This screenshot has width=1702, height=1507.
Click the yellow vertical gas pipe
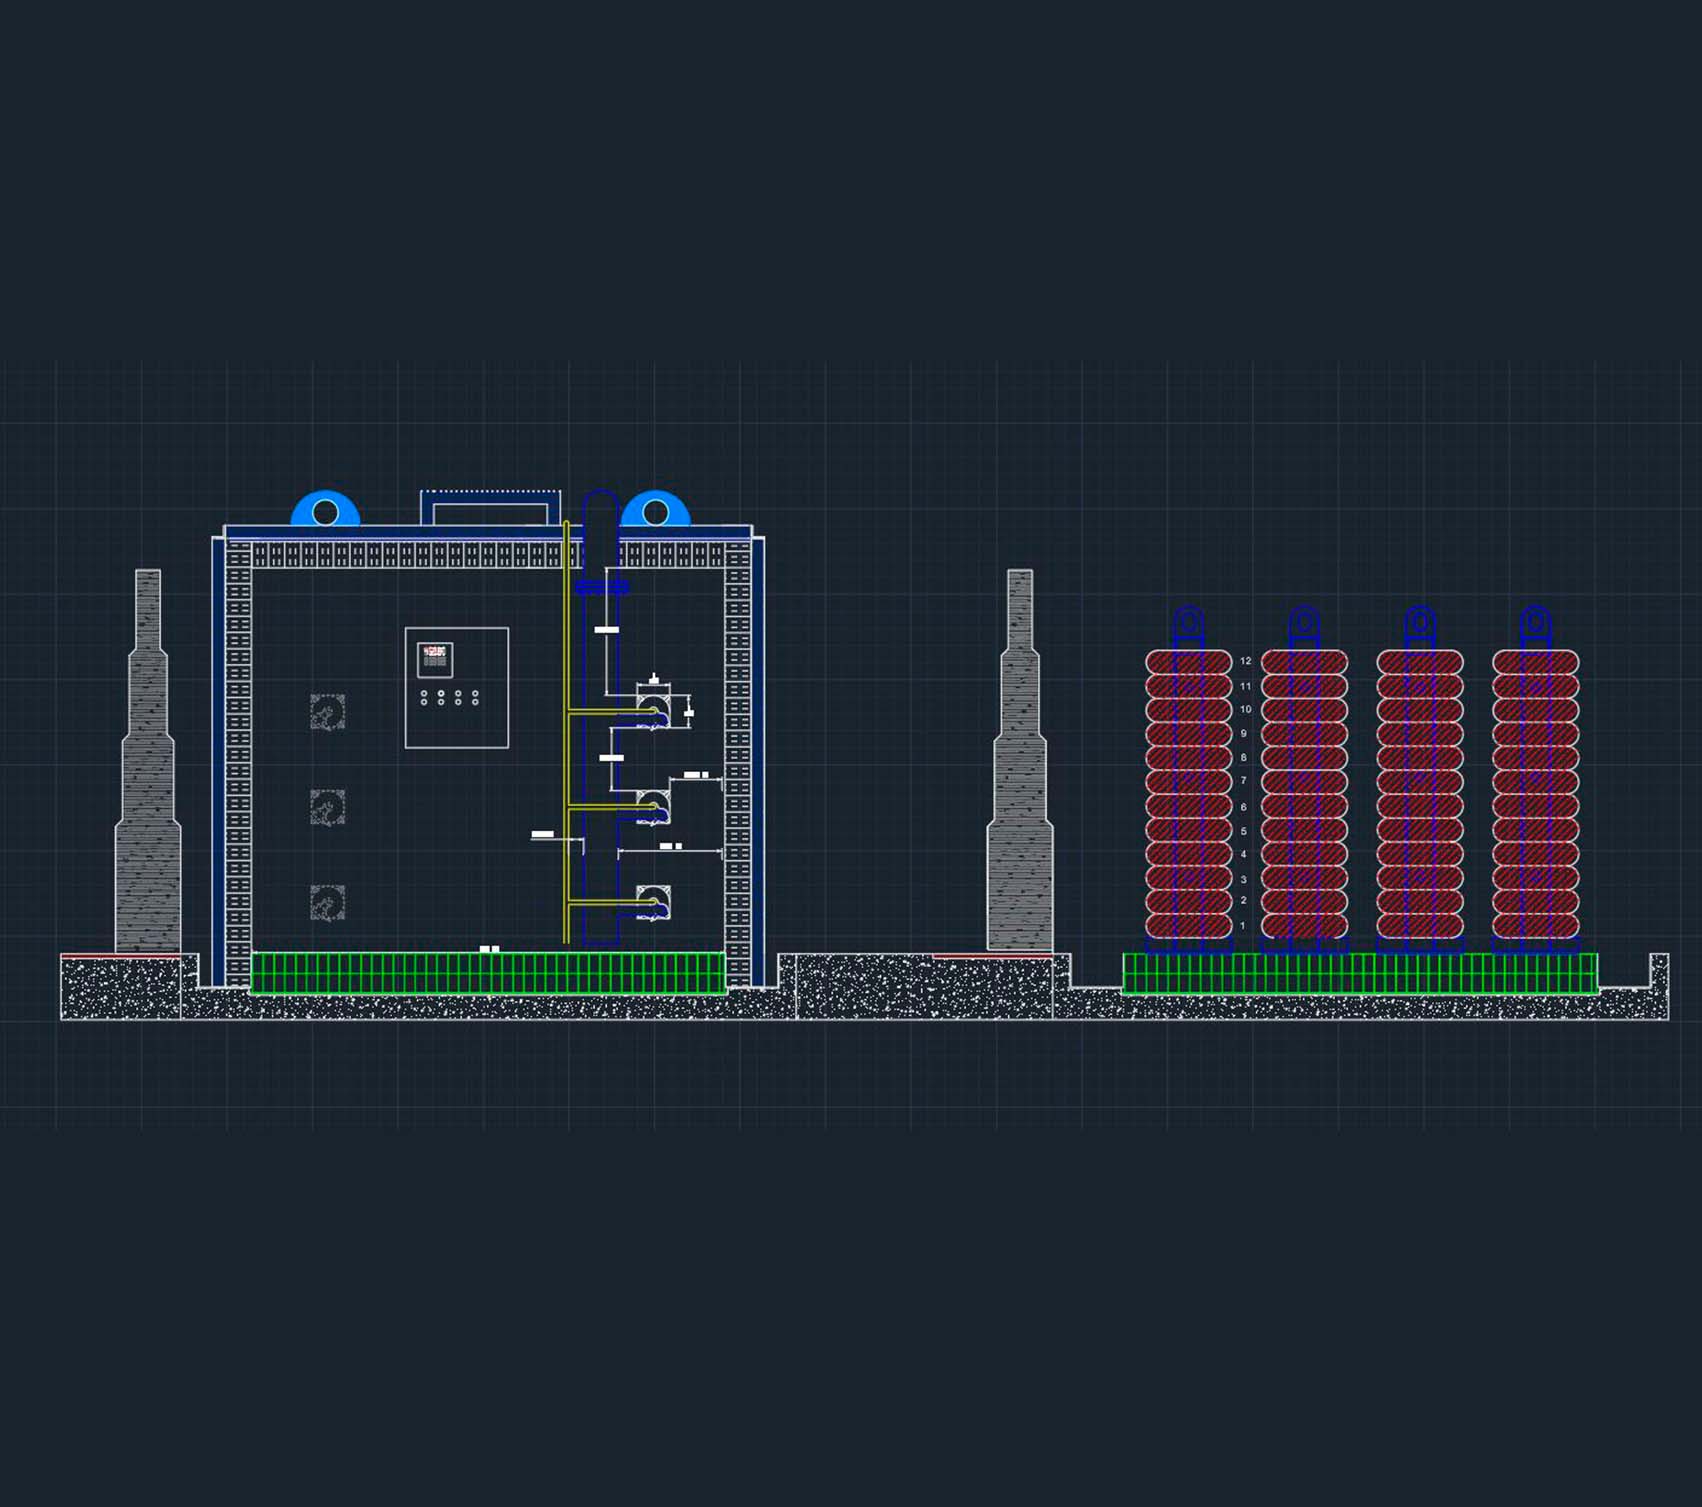pyautogui.click(x=566, y=760)
